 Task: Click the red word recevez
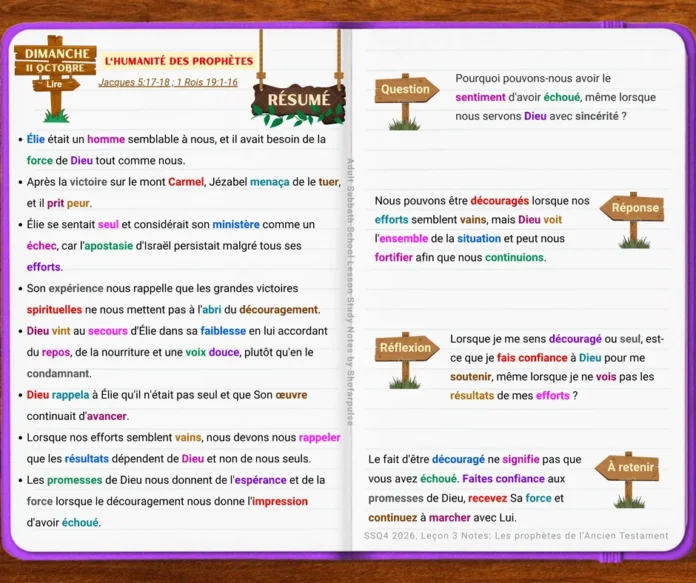point(487,498)
